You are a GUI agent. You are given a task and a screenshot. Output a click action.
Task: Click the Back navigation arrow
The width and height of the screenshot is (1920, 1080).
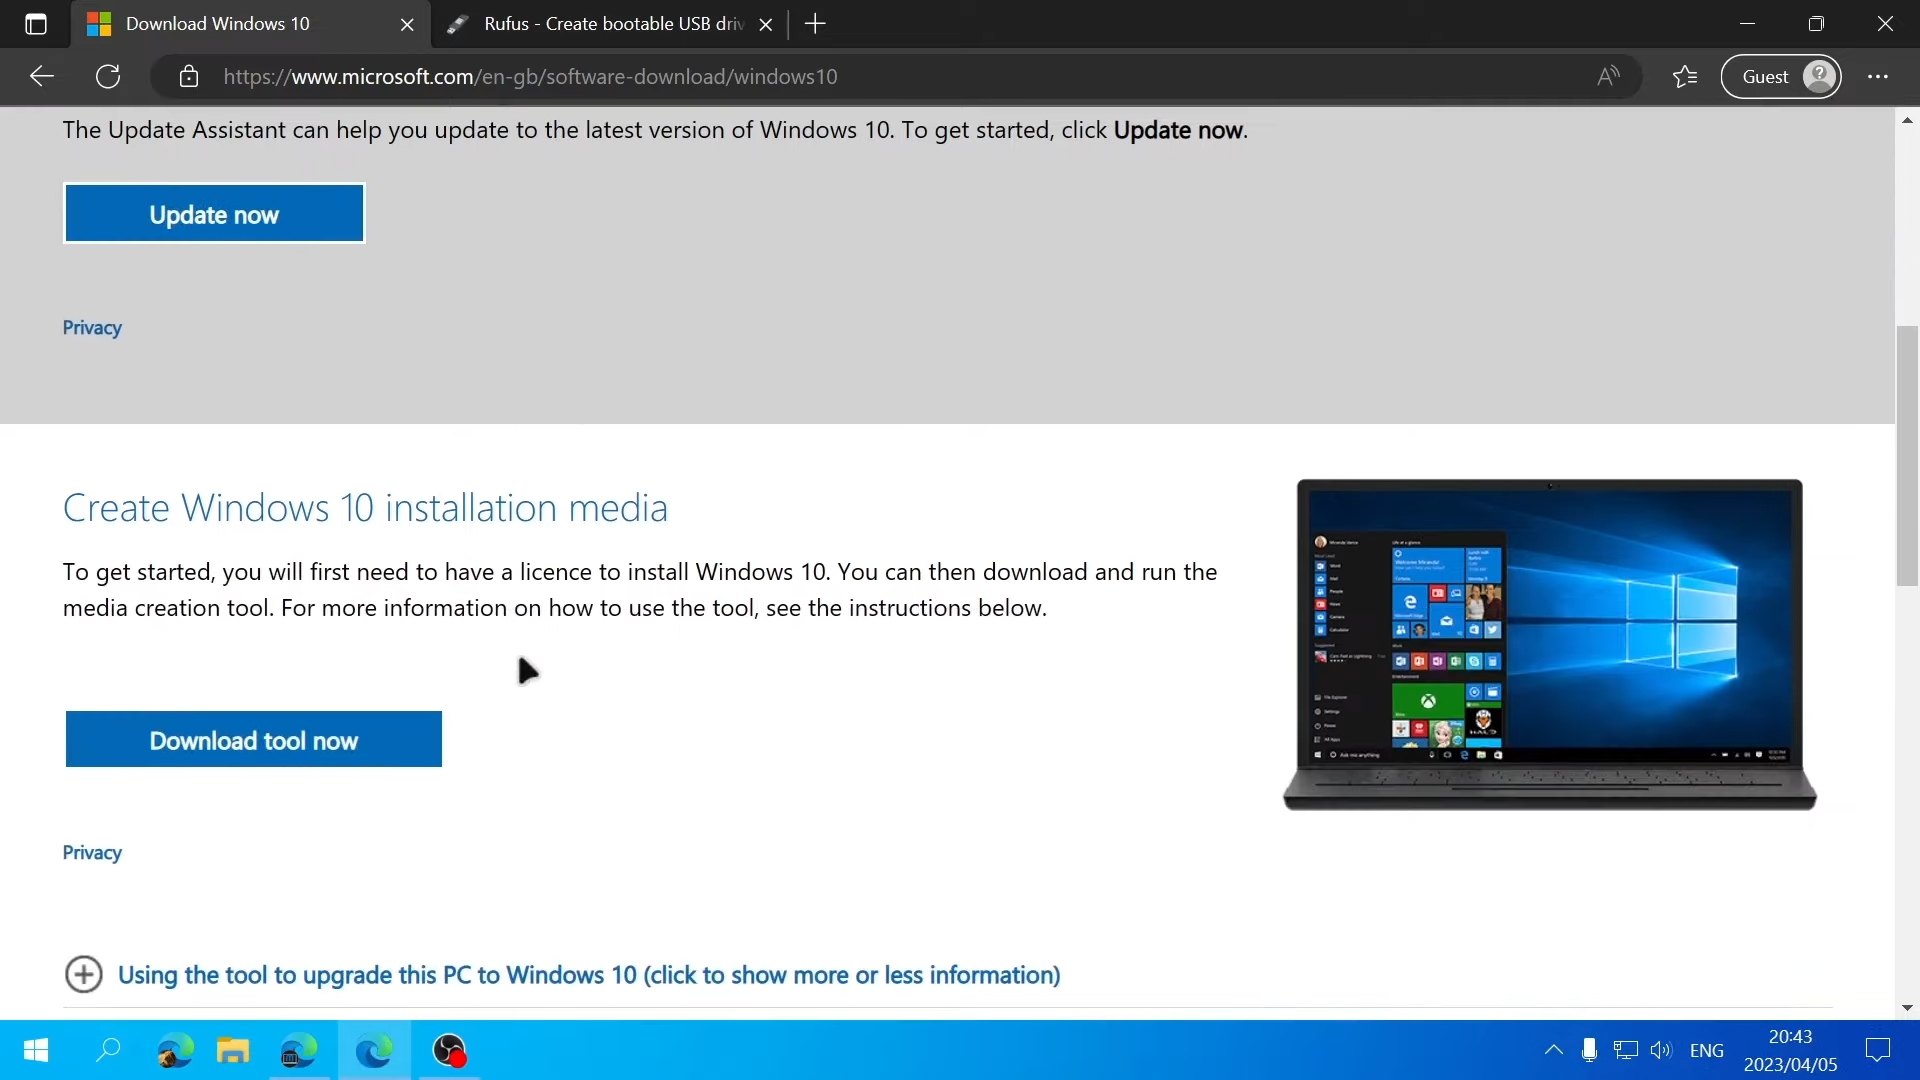click(x=41, y=76)
